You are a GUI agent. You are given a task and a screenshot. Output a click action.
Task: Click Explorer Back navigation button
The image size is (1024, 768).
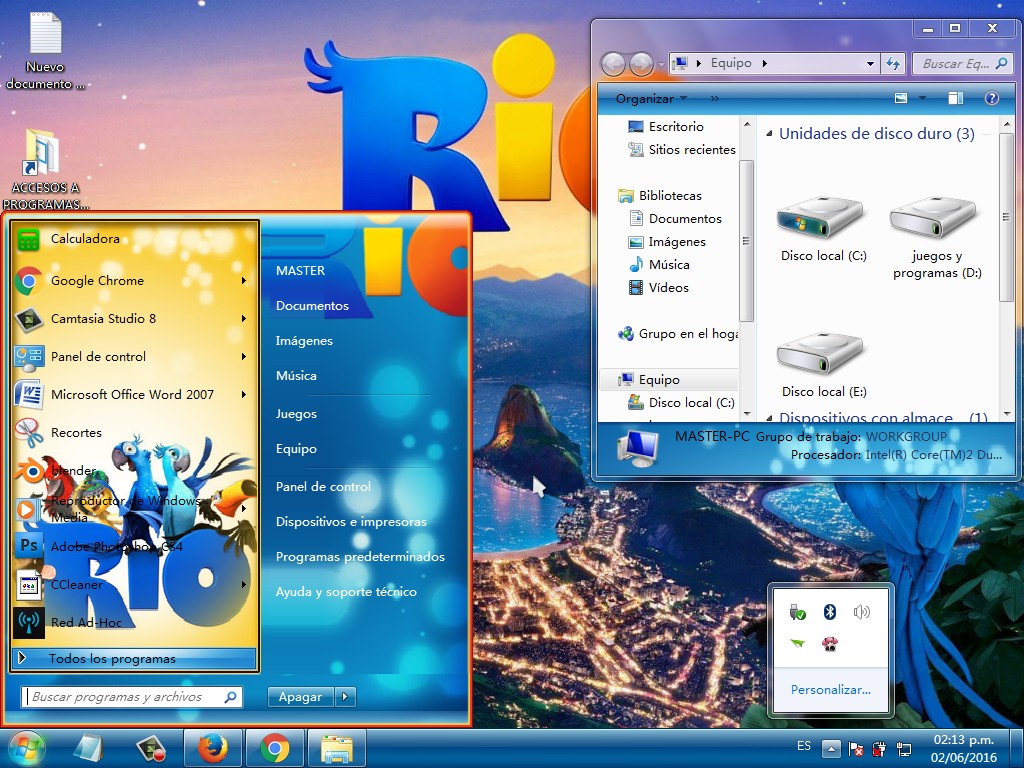pos(613,64)
